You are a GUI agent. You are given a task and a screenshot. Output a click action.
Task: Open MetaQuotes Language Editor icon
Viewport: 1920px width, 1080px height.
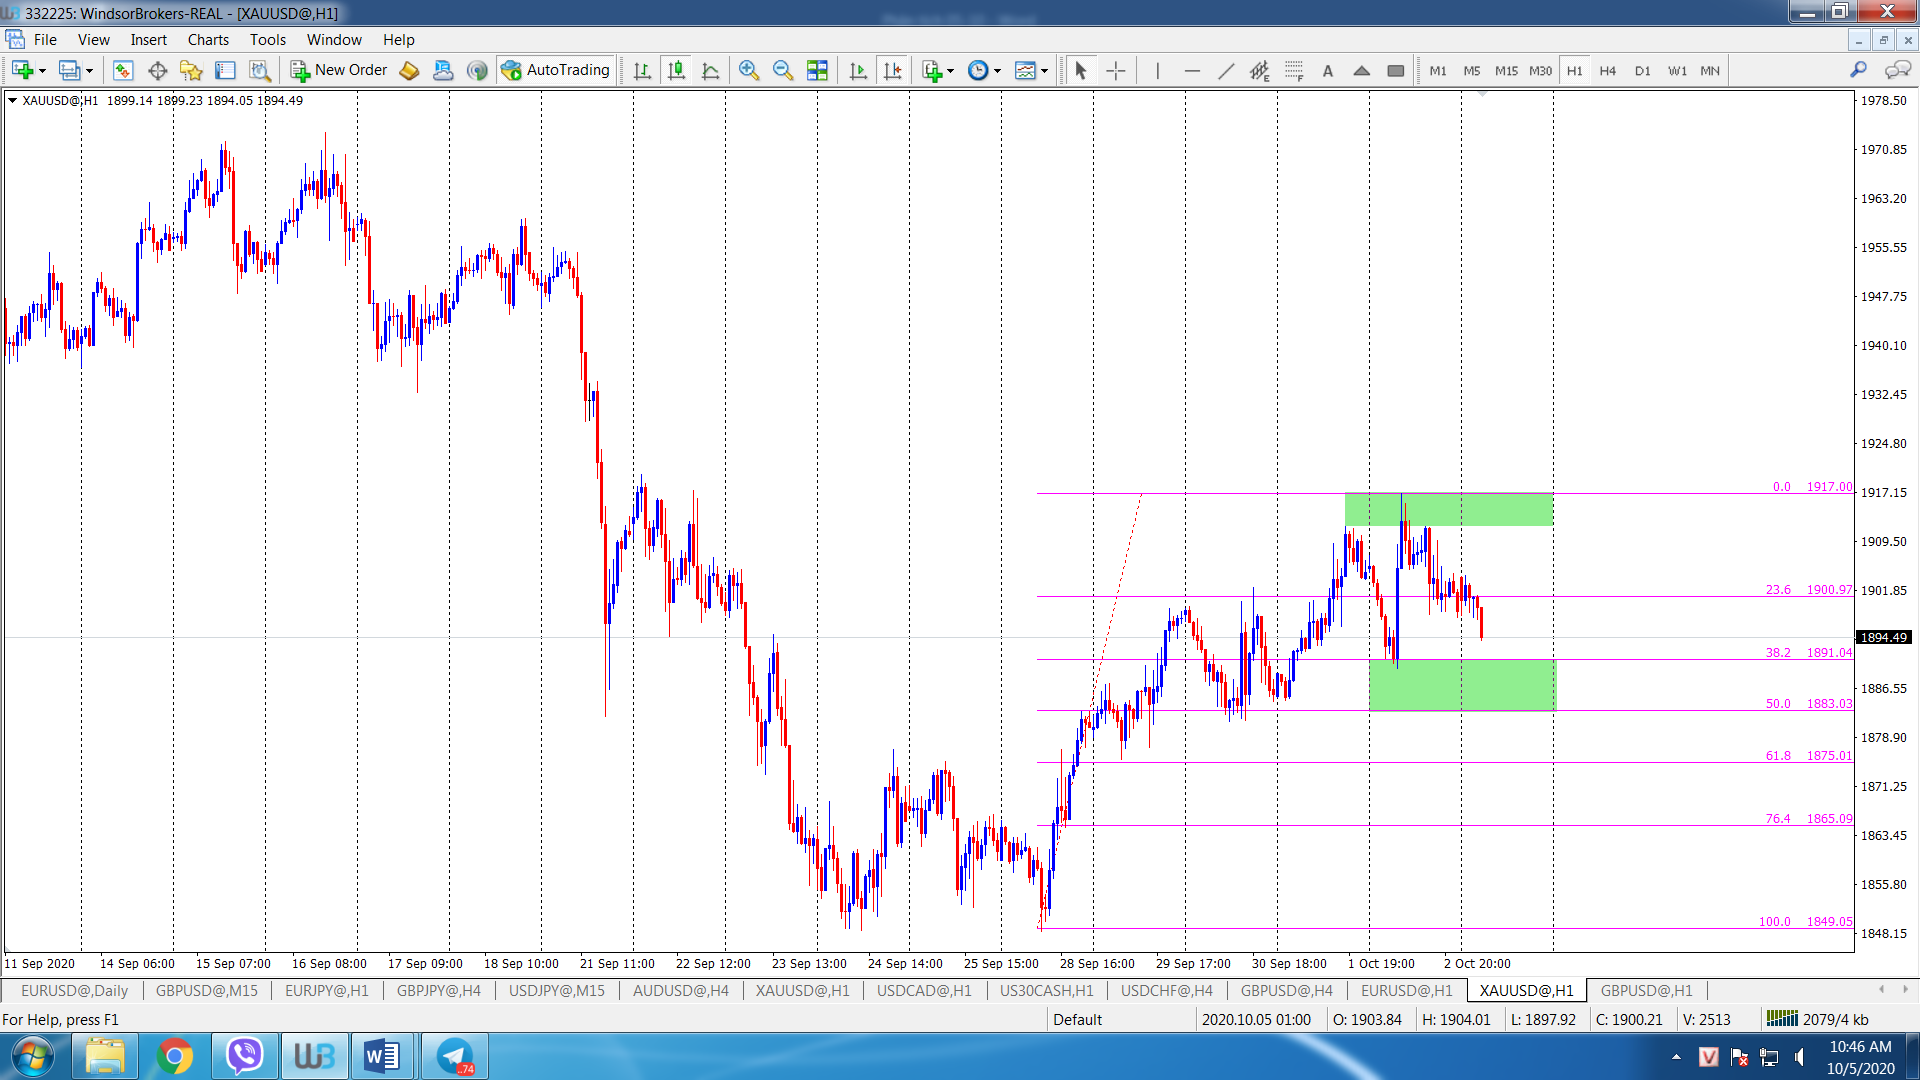pos(409,70)
